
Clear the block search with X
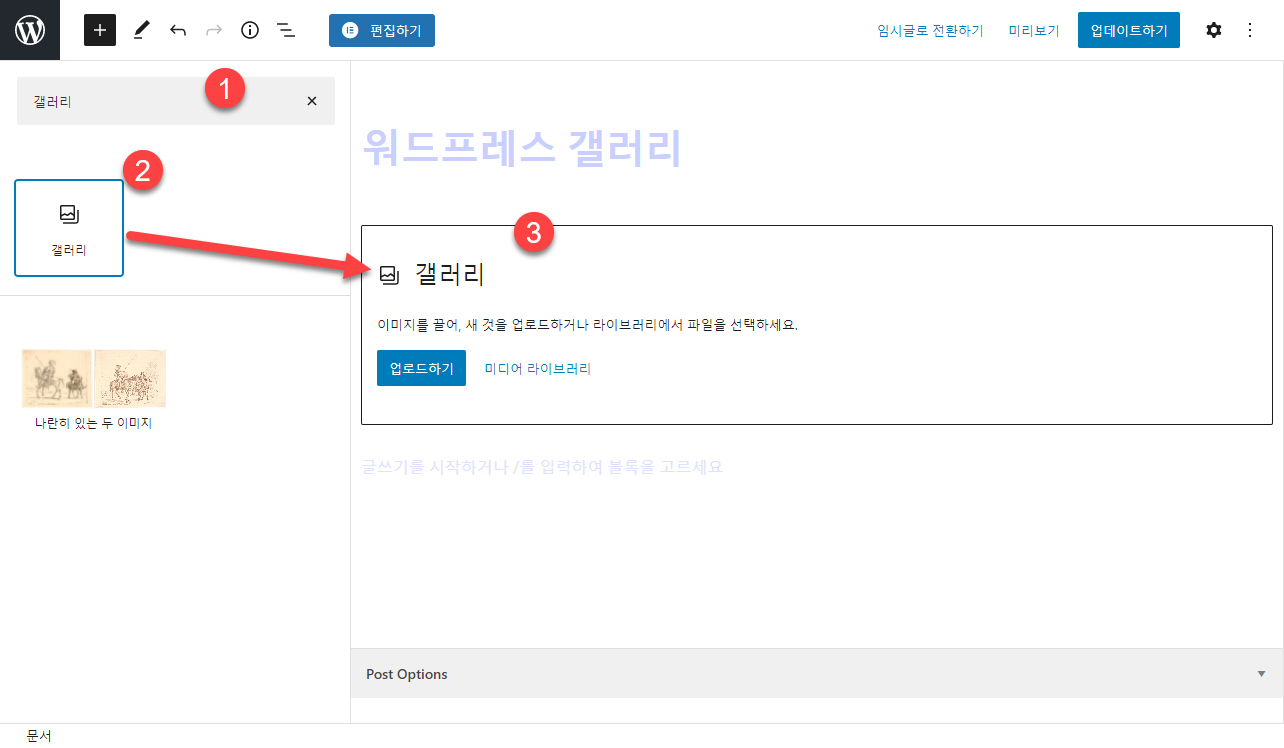point(312,101)
